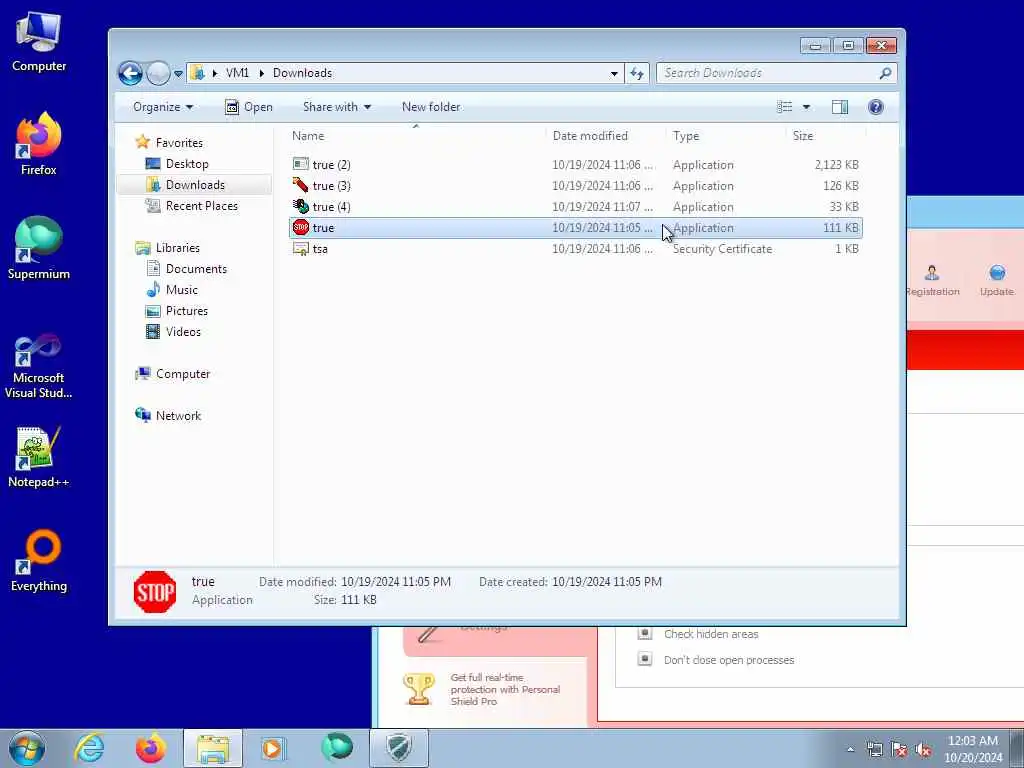This screenshot has width=1024, height=768.
Task: Open the Microsoft Visual Studio desktop shortcut
Action: pos(39,366)
